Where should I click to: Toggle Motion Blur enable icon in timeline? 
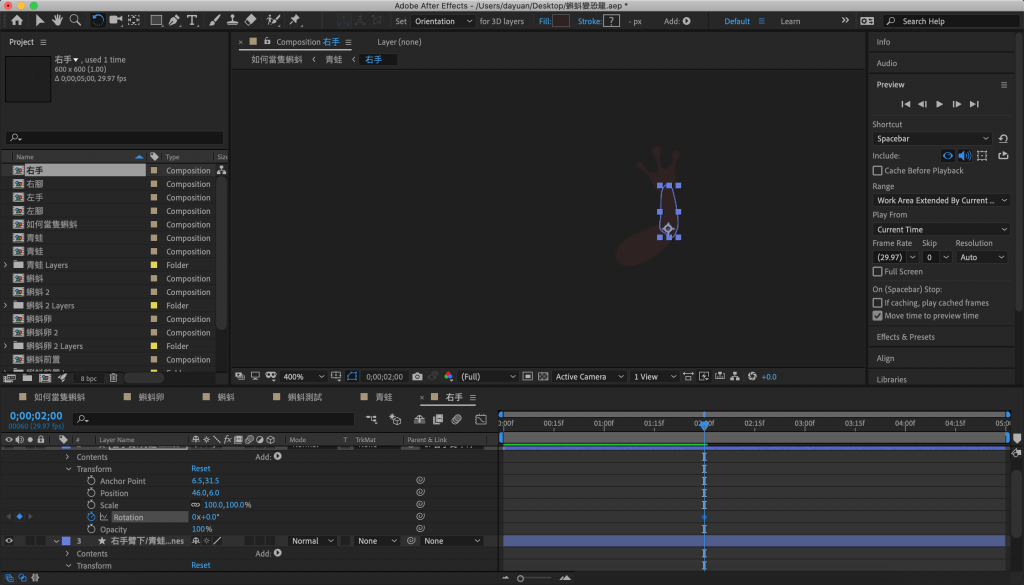coord(456,419)
